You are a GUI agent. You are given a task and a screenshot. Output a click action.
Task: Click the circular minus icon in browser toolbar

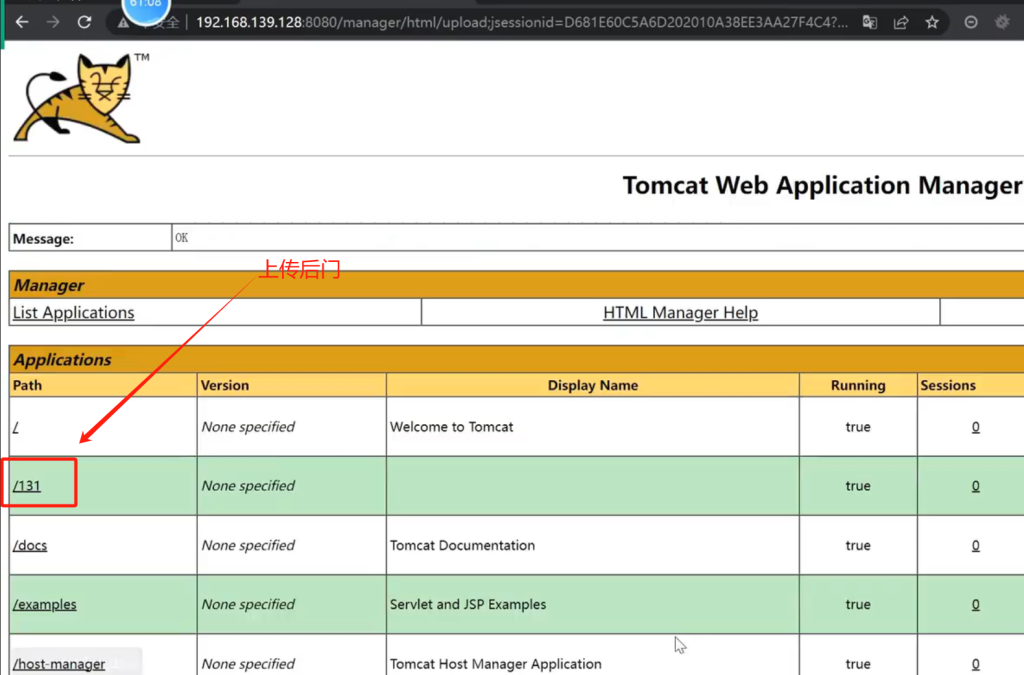971,22
